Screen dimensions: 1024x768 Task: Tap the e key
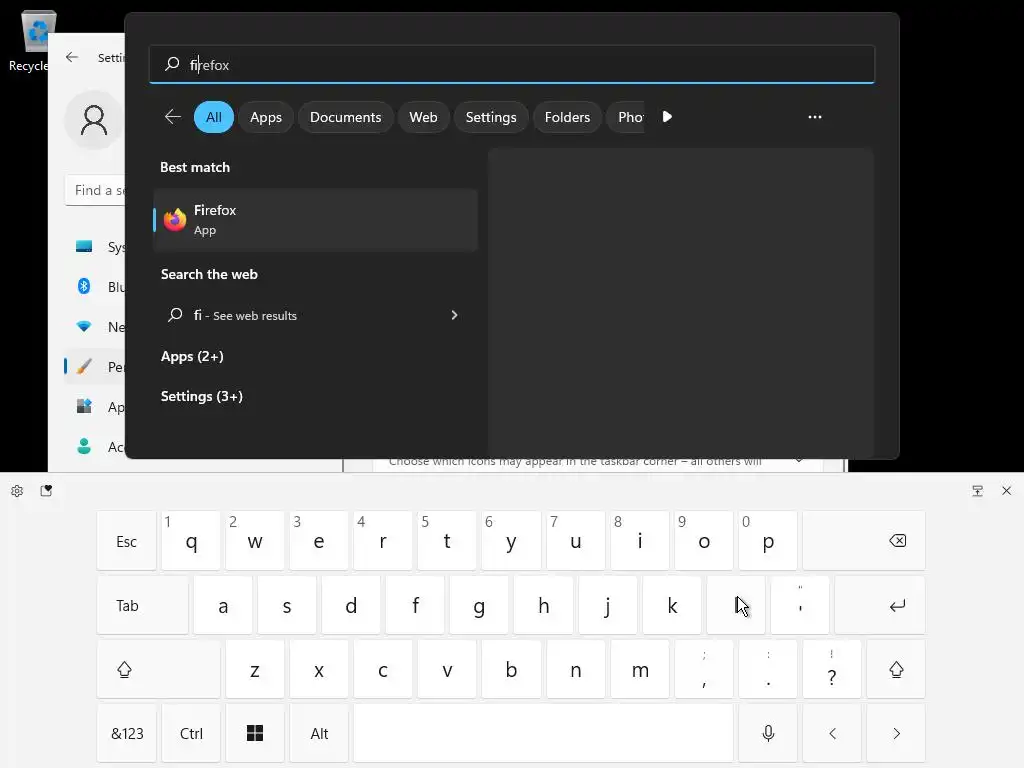[319, 541]
